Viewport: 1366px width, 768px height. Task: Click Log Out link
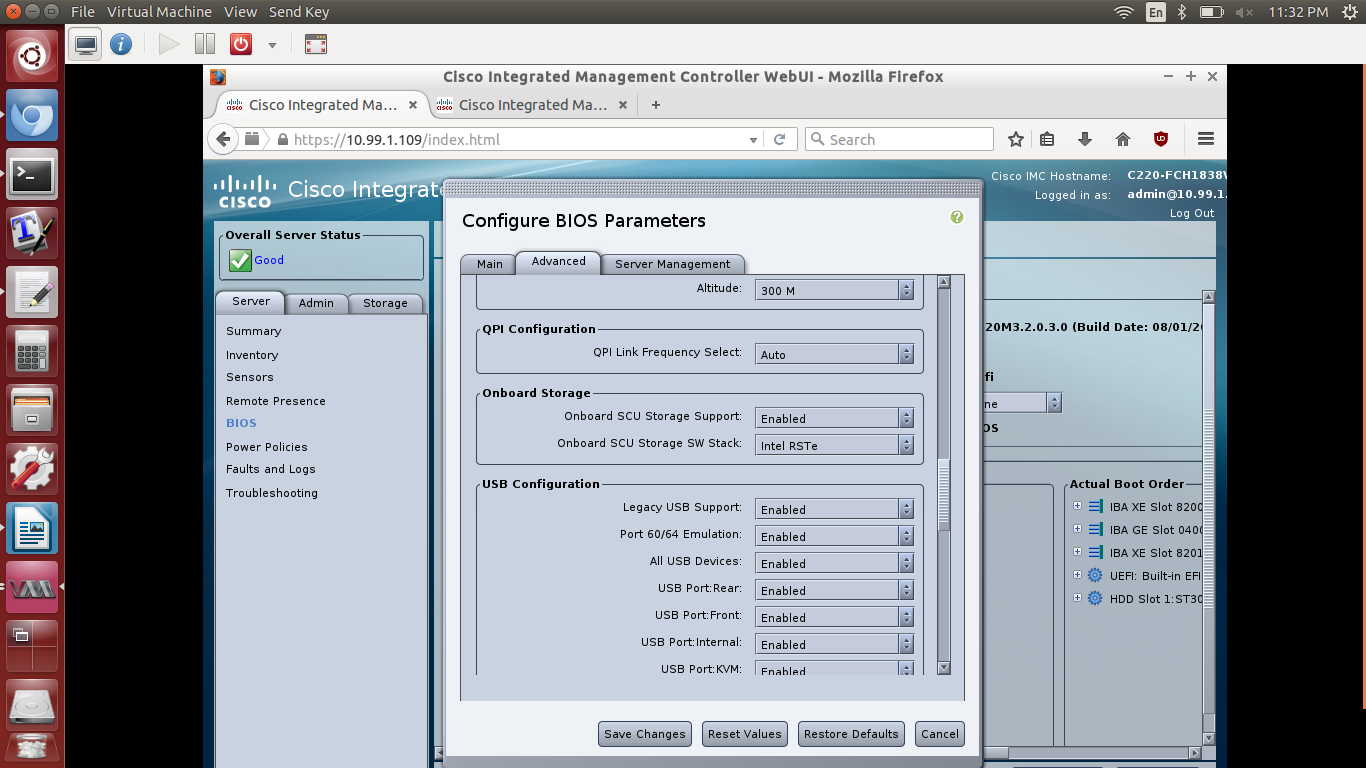point(1192,213)
